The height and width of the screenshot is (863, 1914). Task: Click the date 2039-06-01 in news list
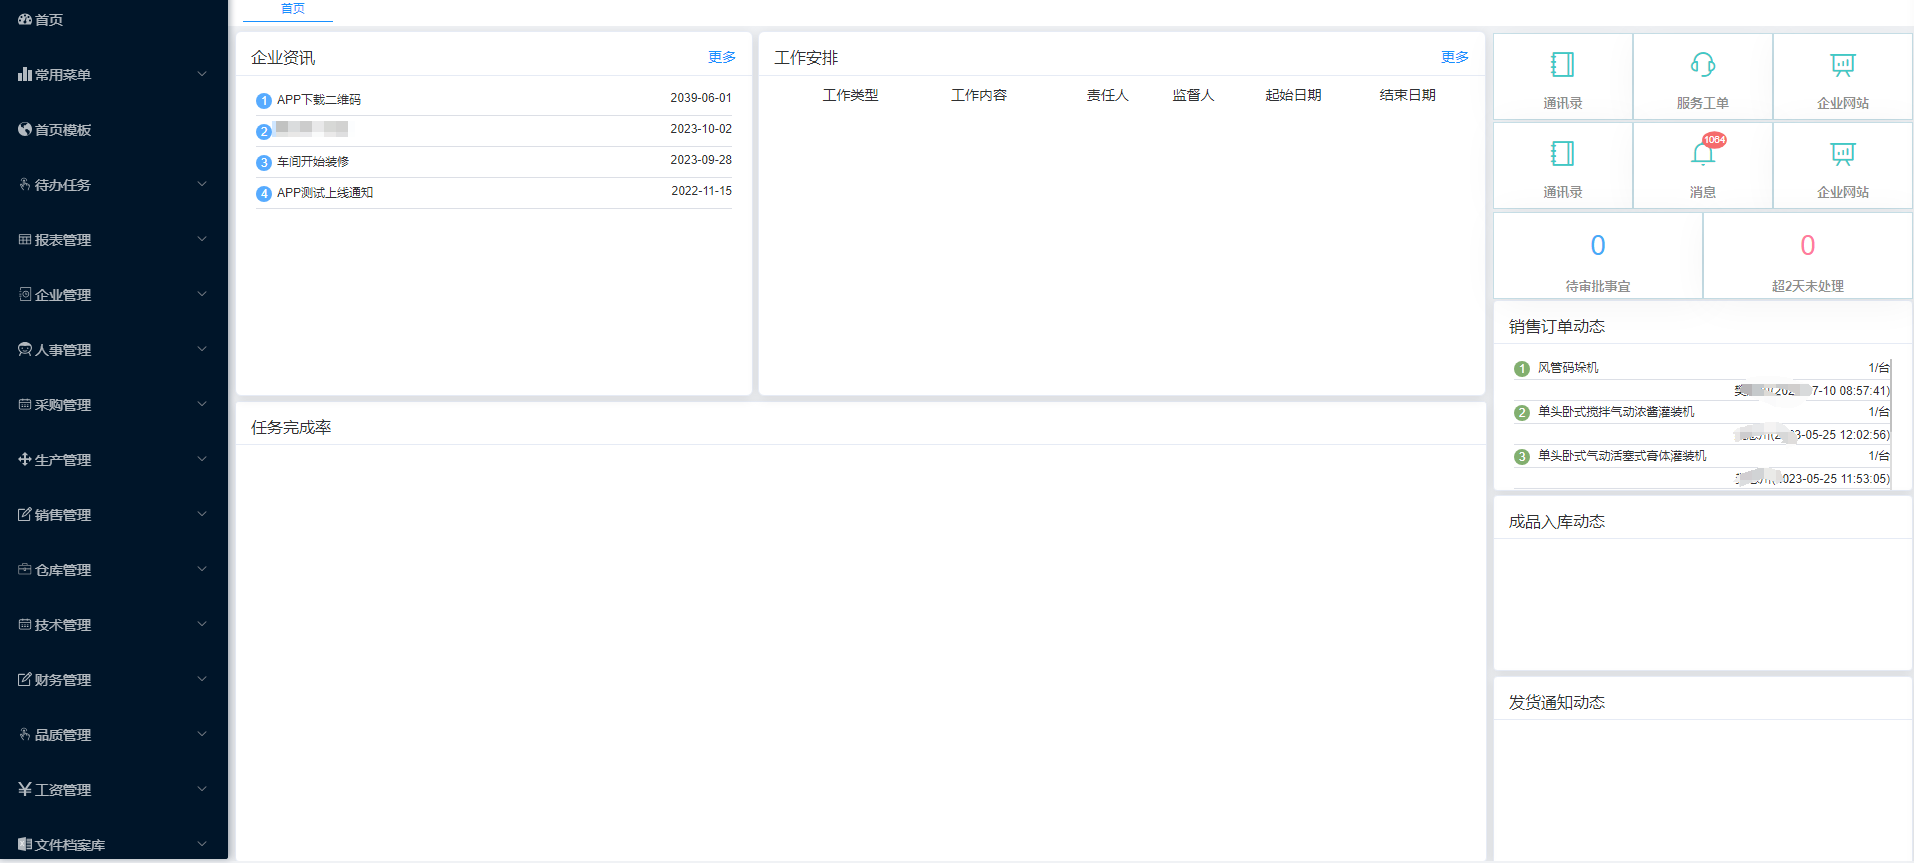(x=701, y=98)
